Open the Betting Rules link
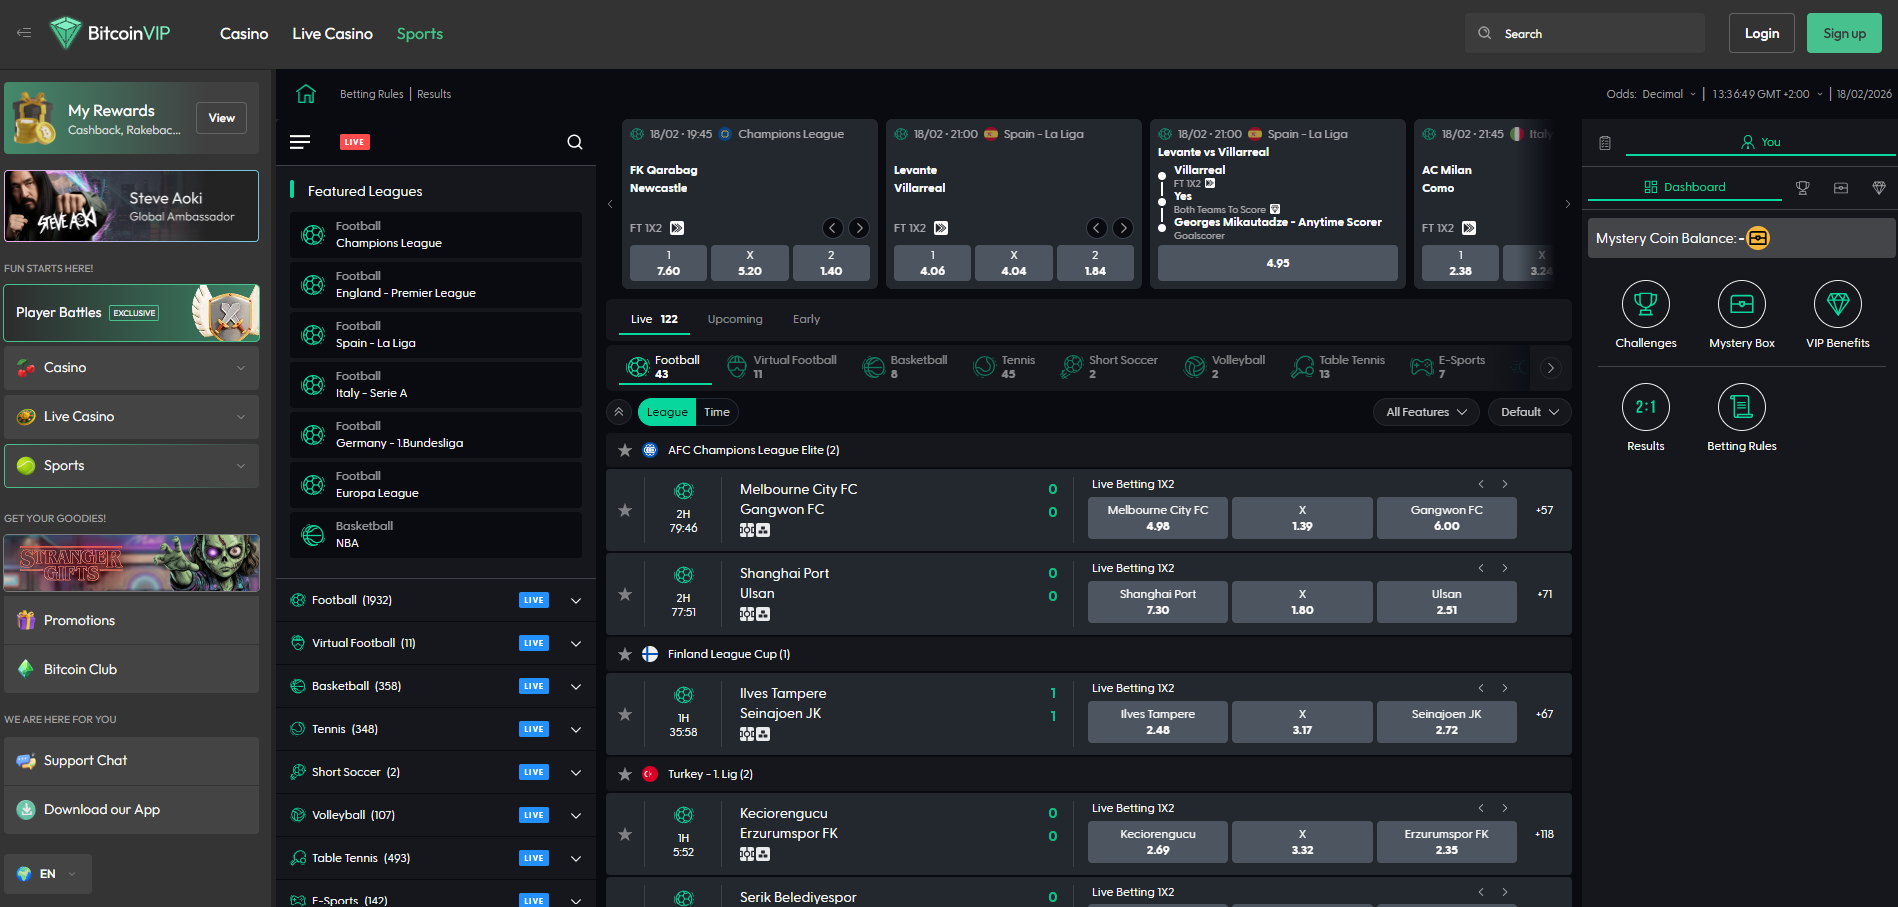 click(371, 93)
